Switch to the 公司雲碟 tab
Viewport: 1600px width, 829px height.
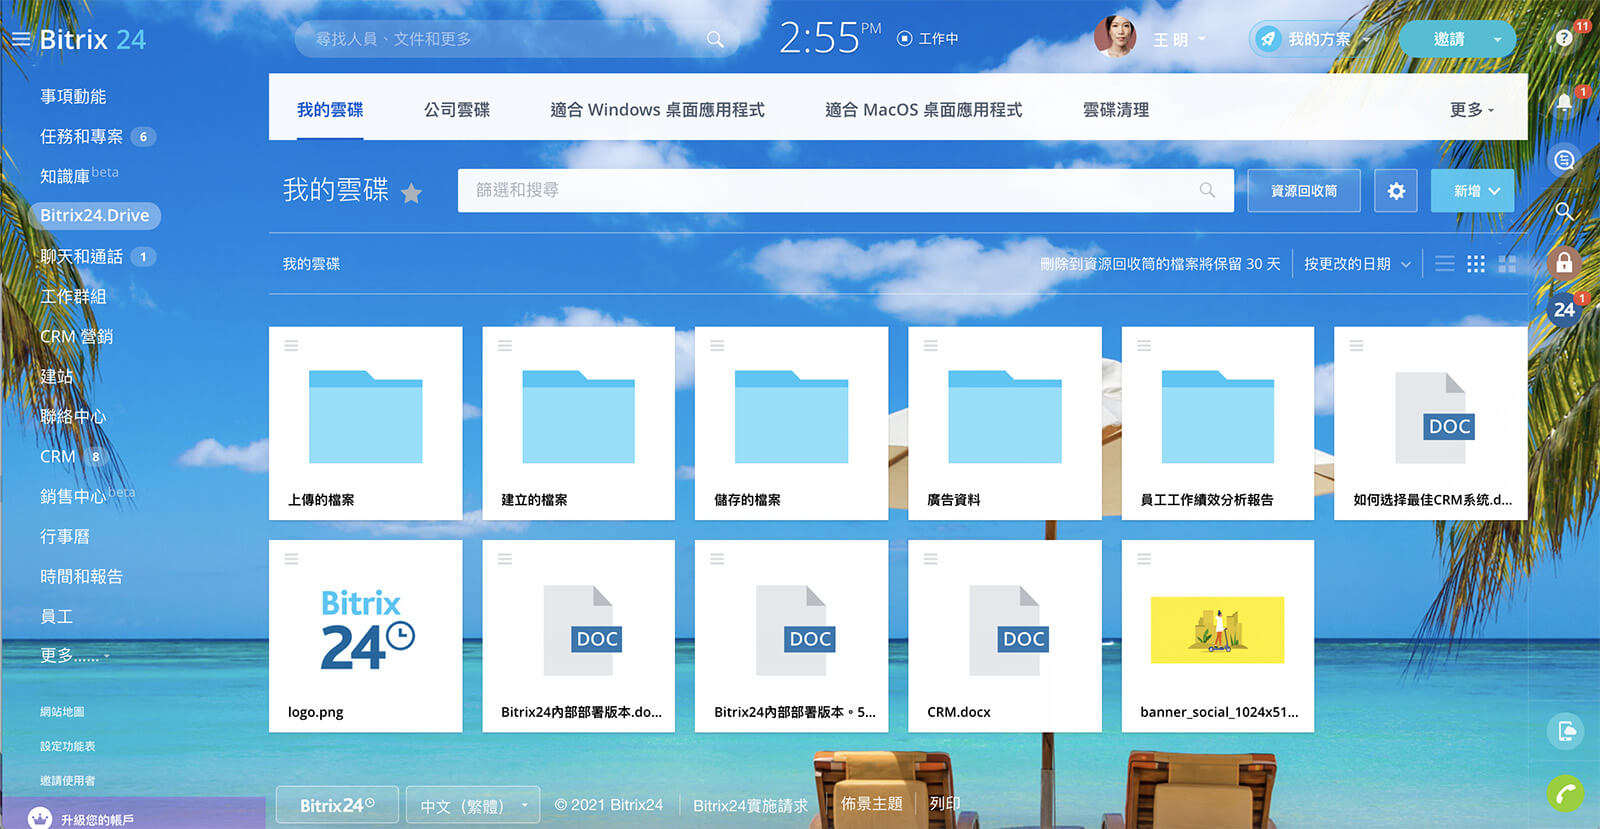click(457, 110)
